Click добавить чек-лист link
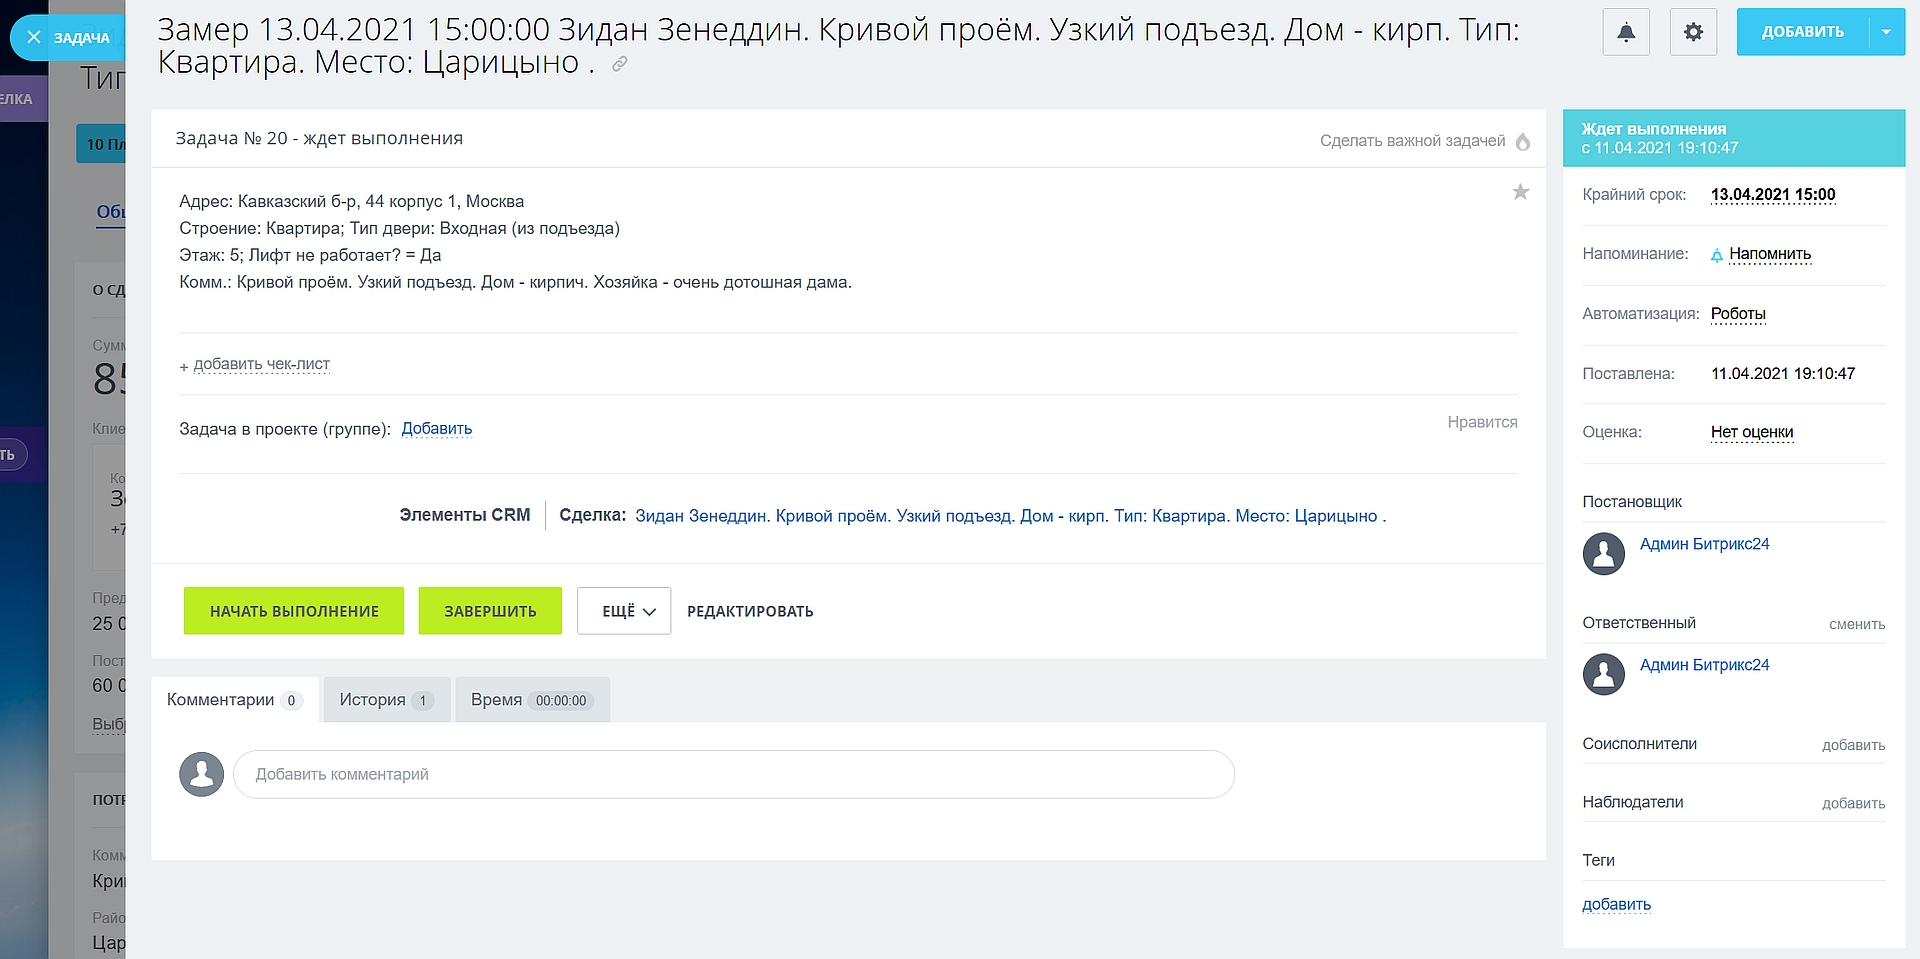 (x=261, y=365)
